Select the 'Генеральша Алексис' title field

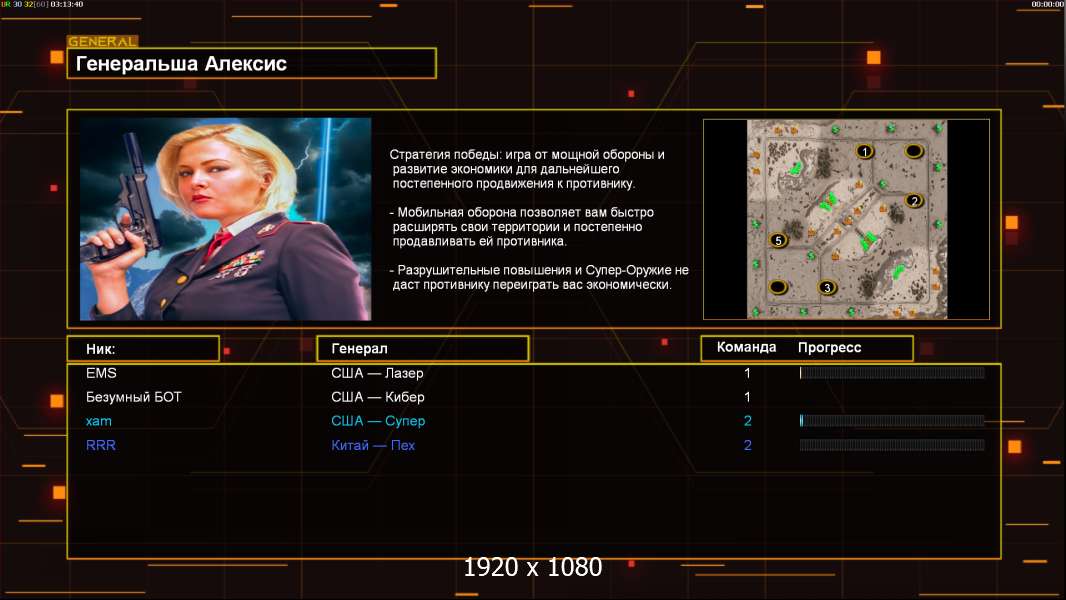[252, 63]
